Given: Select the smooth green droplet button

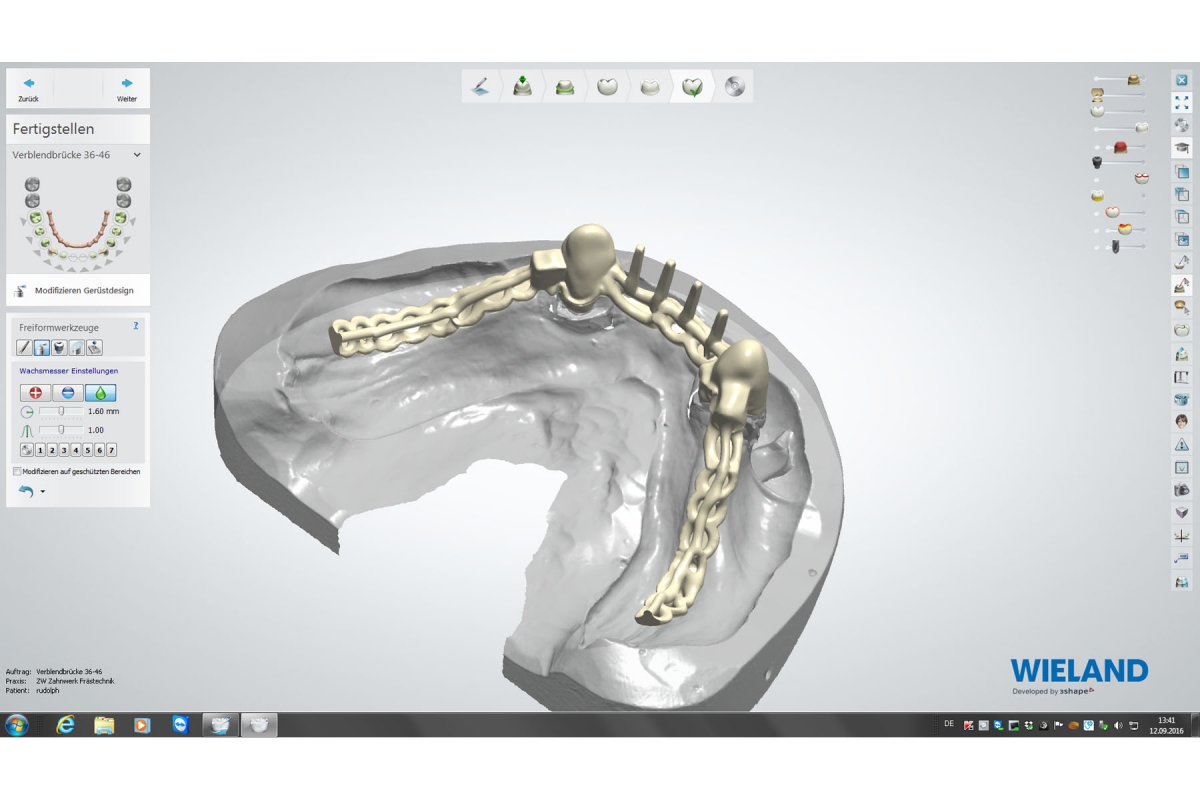Looking at the screenshot, I should coord(100,393).
